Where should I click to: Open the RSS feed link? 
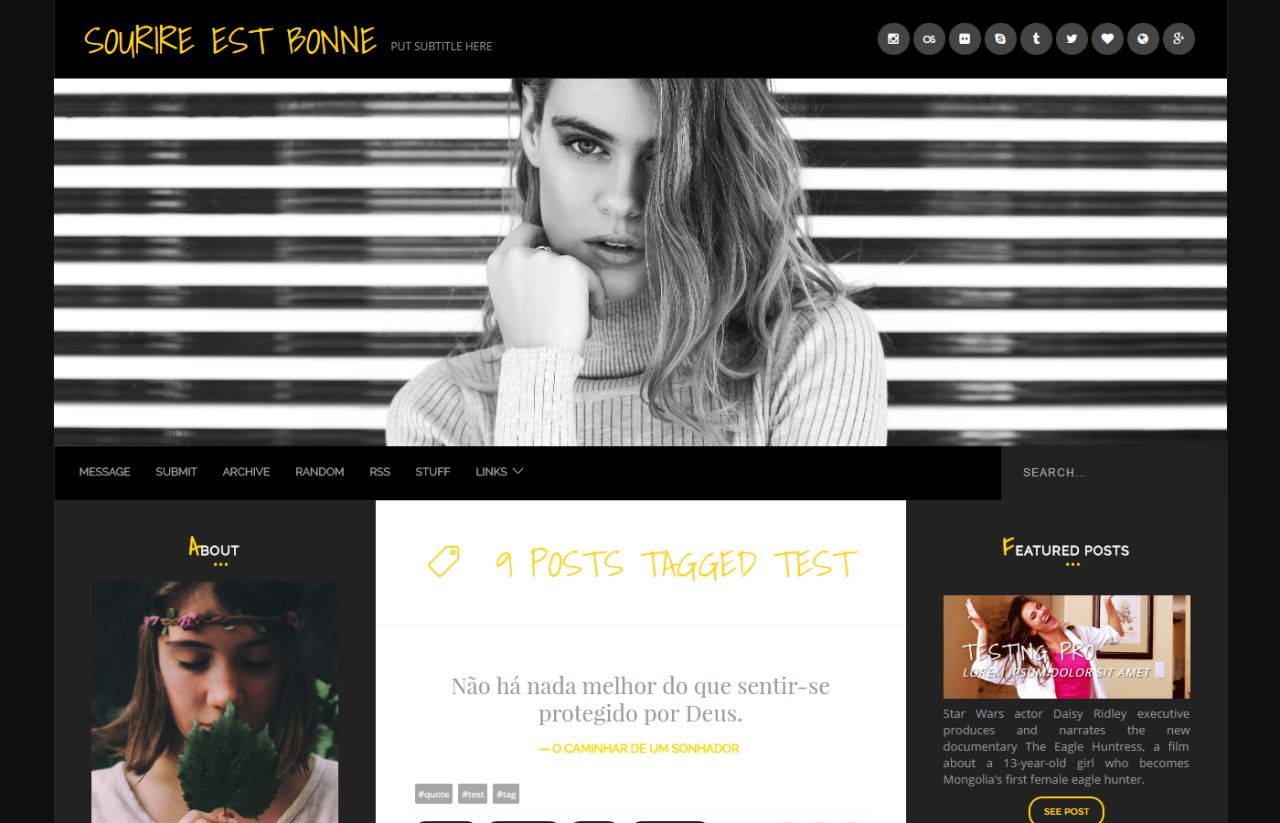point(380,472)
